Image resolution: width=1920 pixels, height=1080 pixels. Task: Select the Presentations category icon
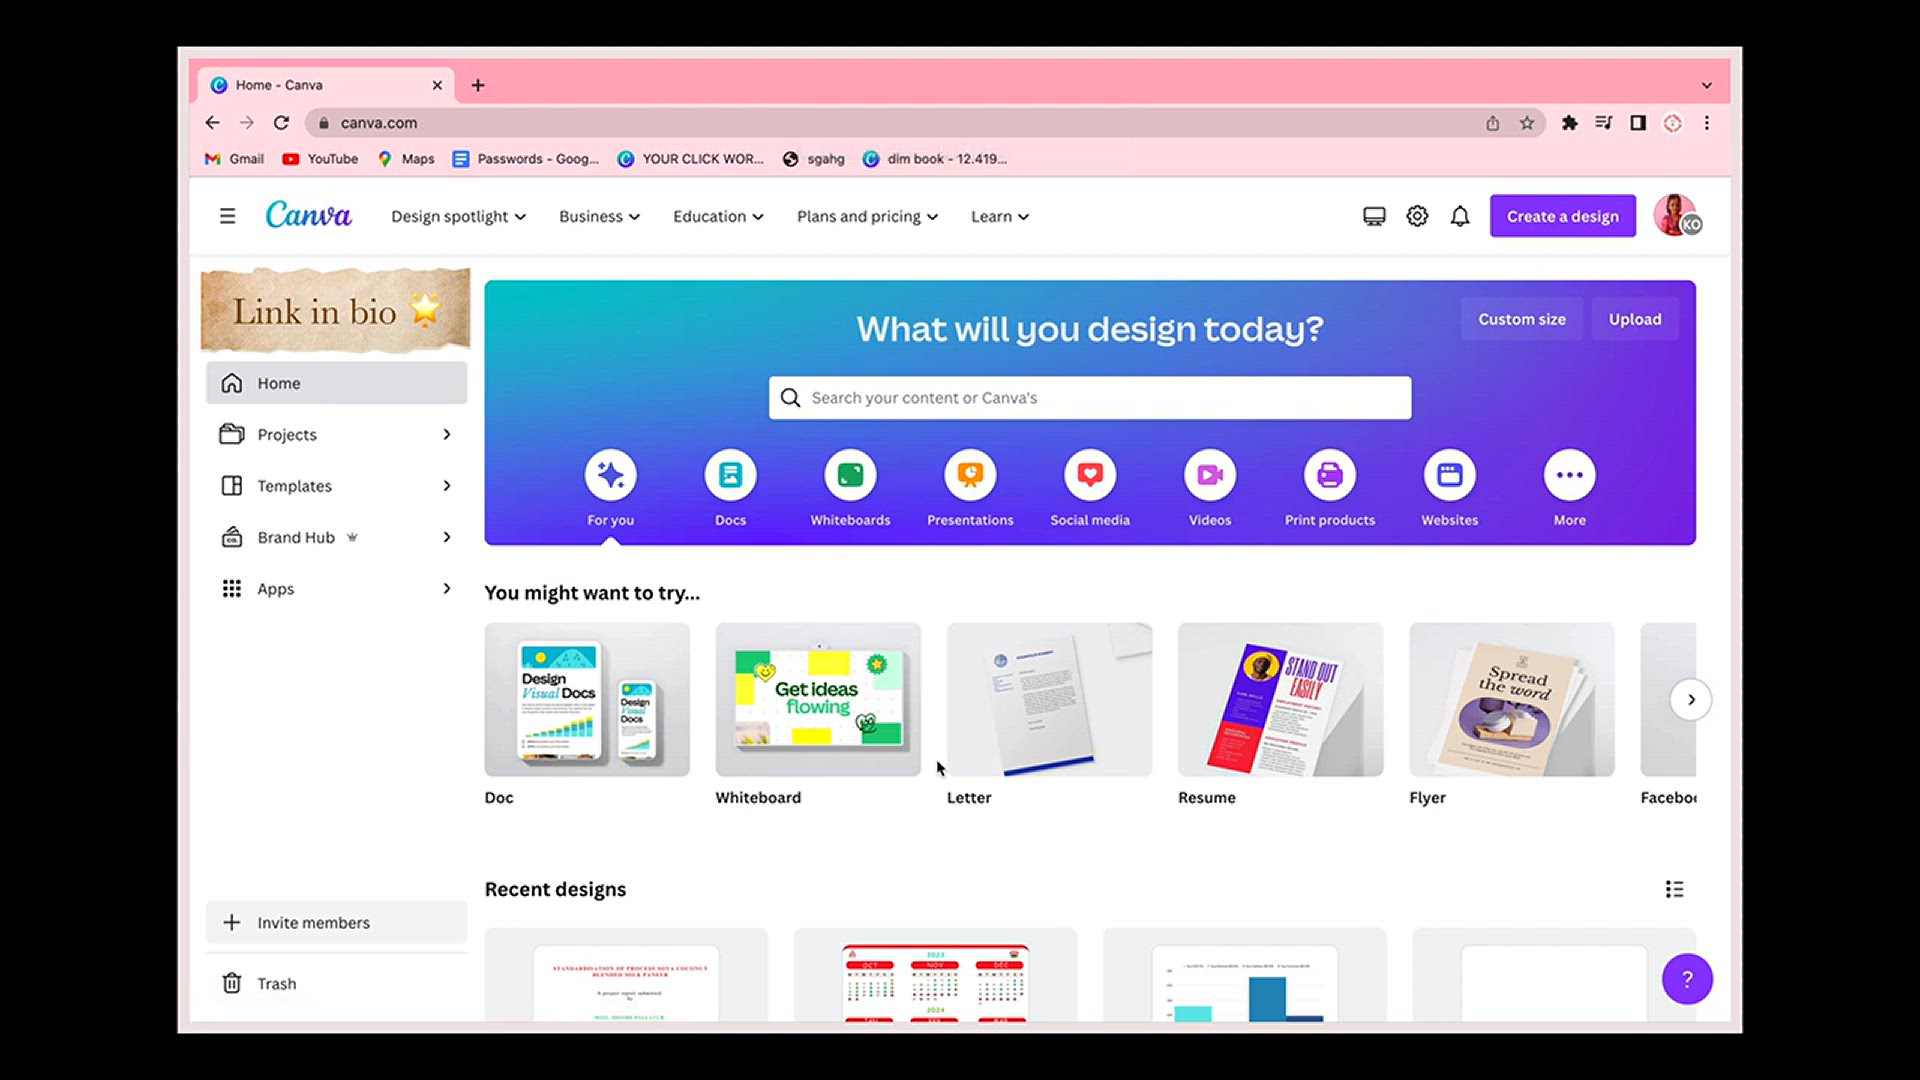(x=970, y=475)
